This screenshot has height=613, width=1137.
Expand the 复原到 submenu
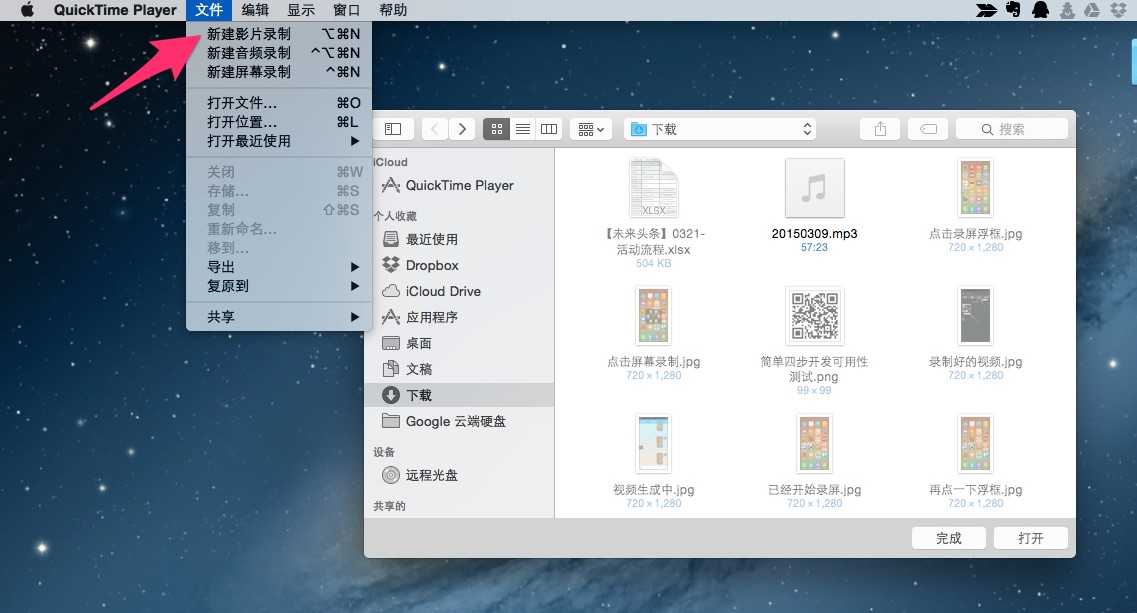click(279, 286)
